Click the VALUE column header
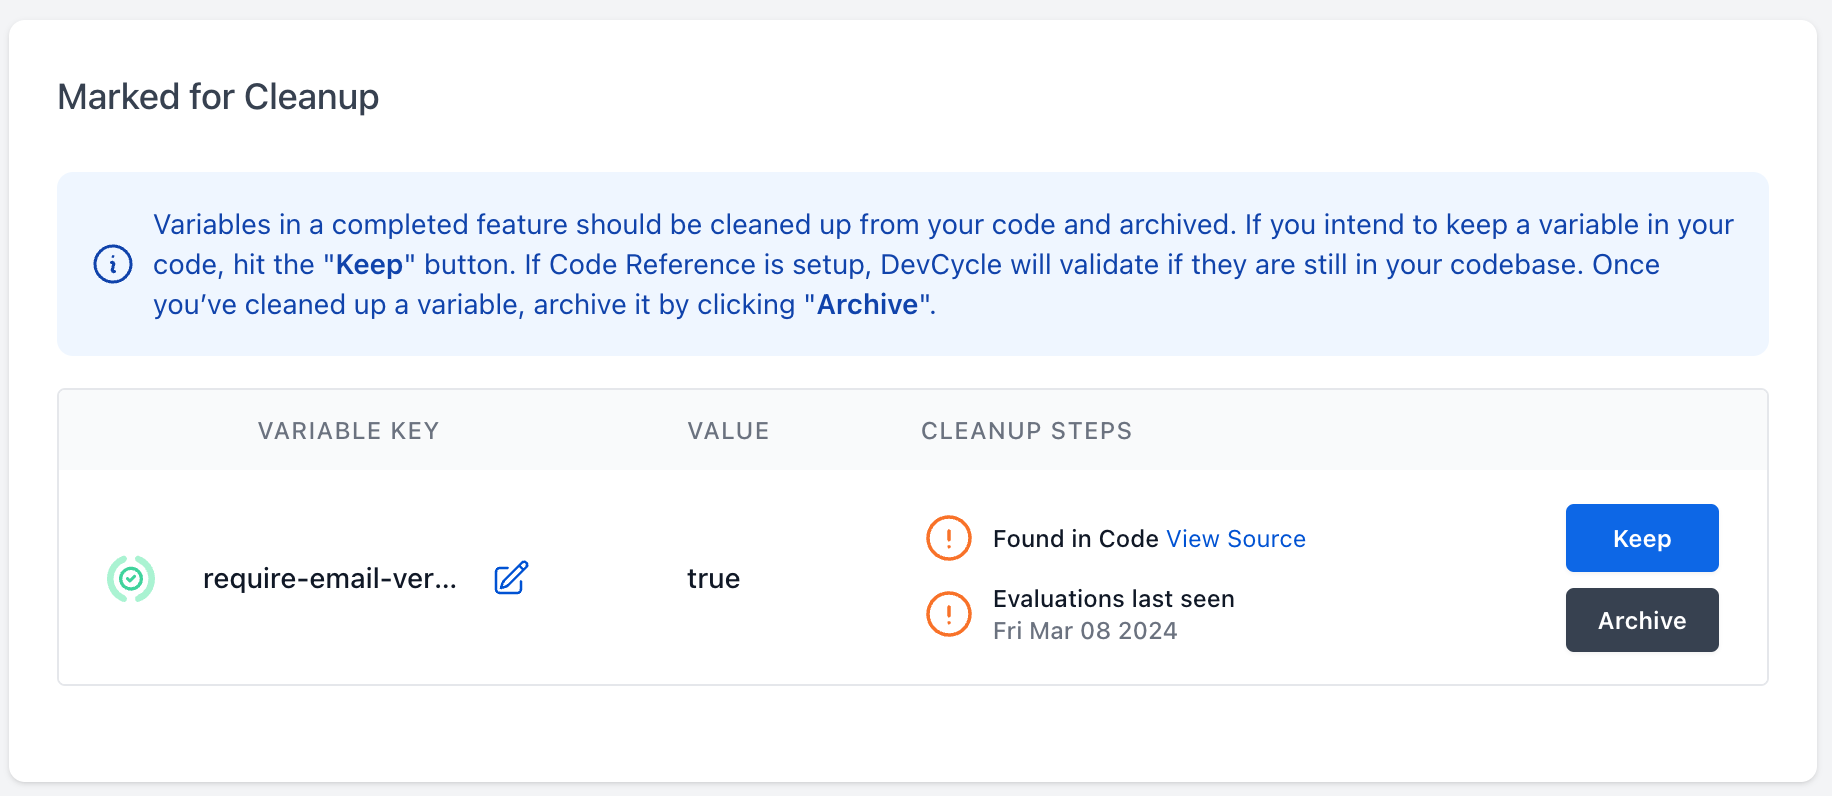 coord(728,431)
